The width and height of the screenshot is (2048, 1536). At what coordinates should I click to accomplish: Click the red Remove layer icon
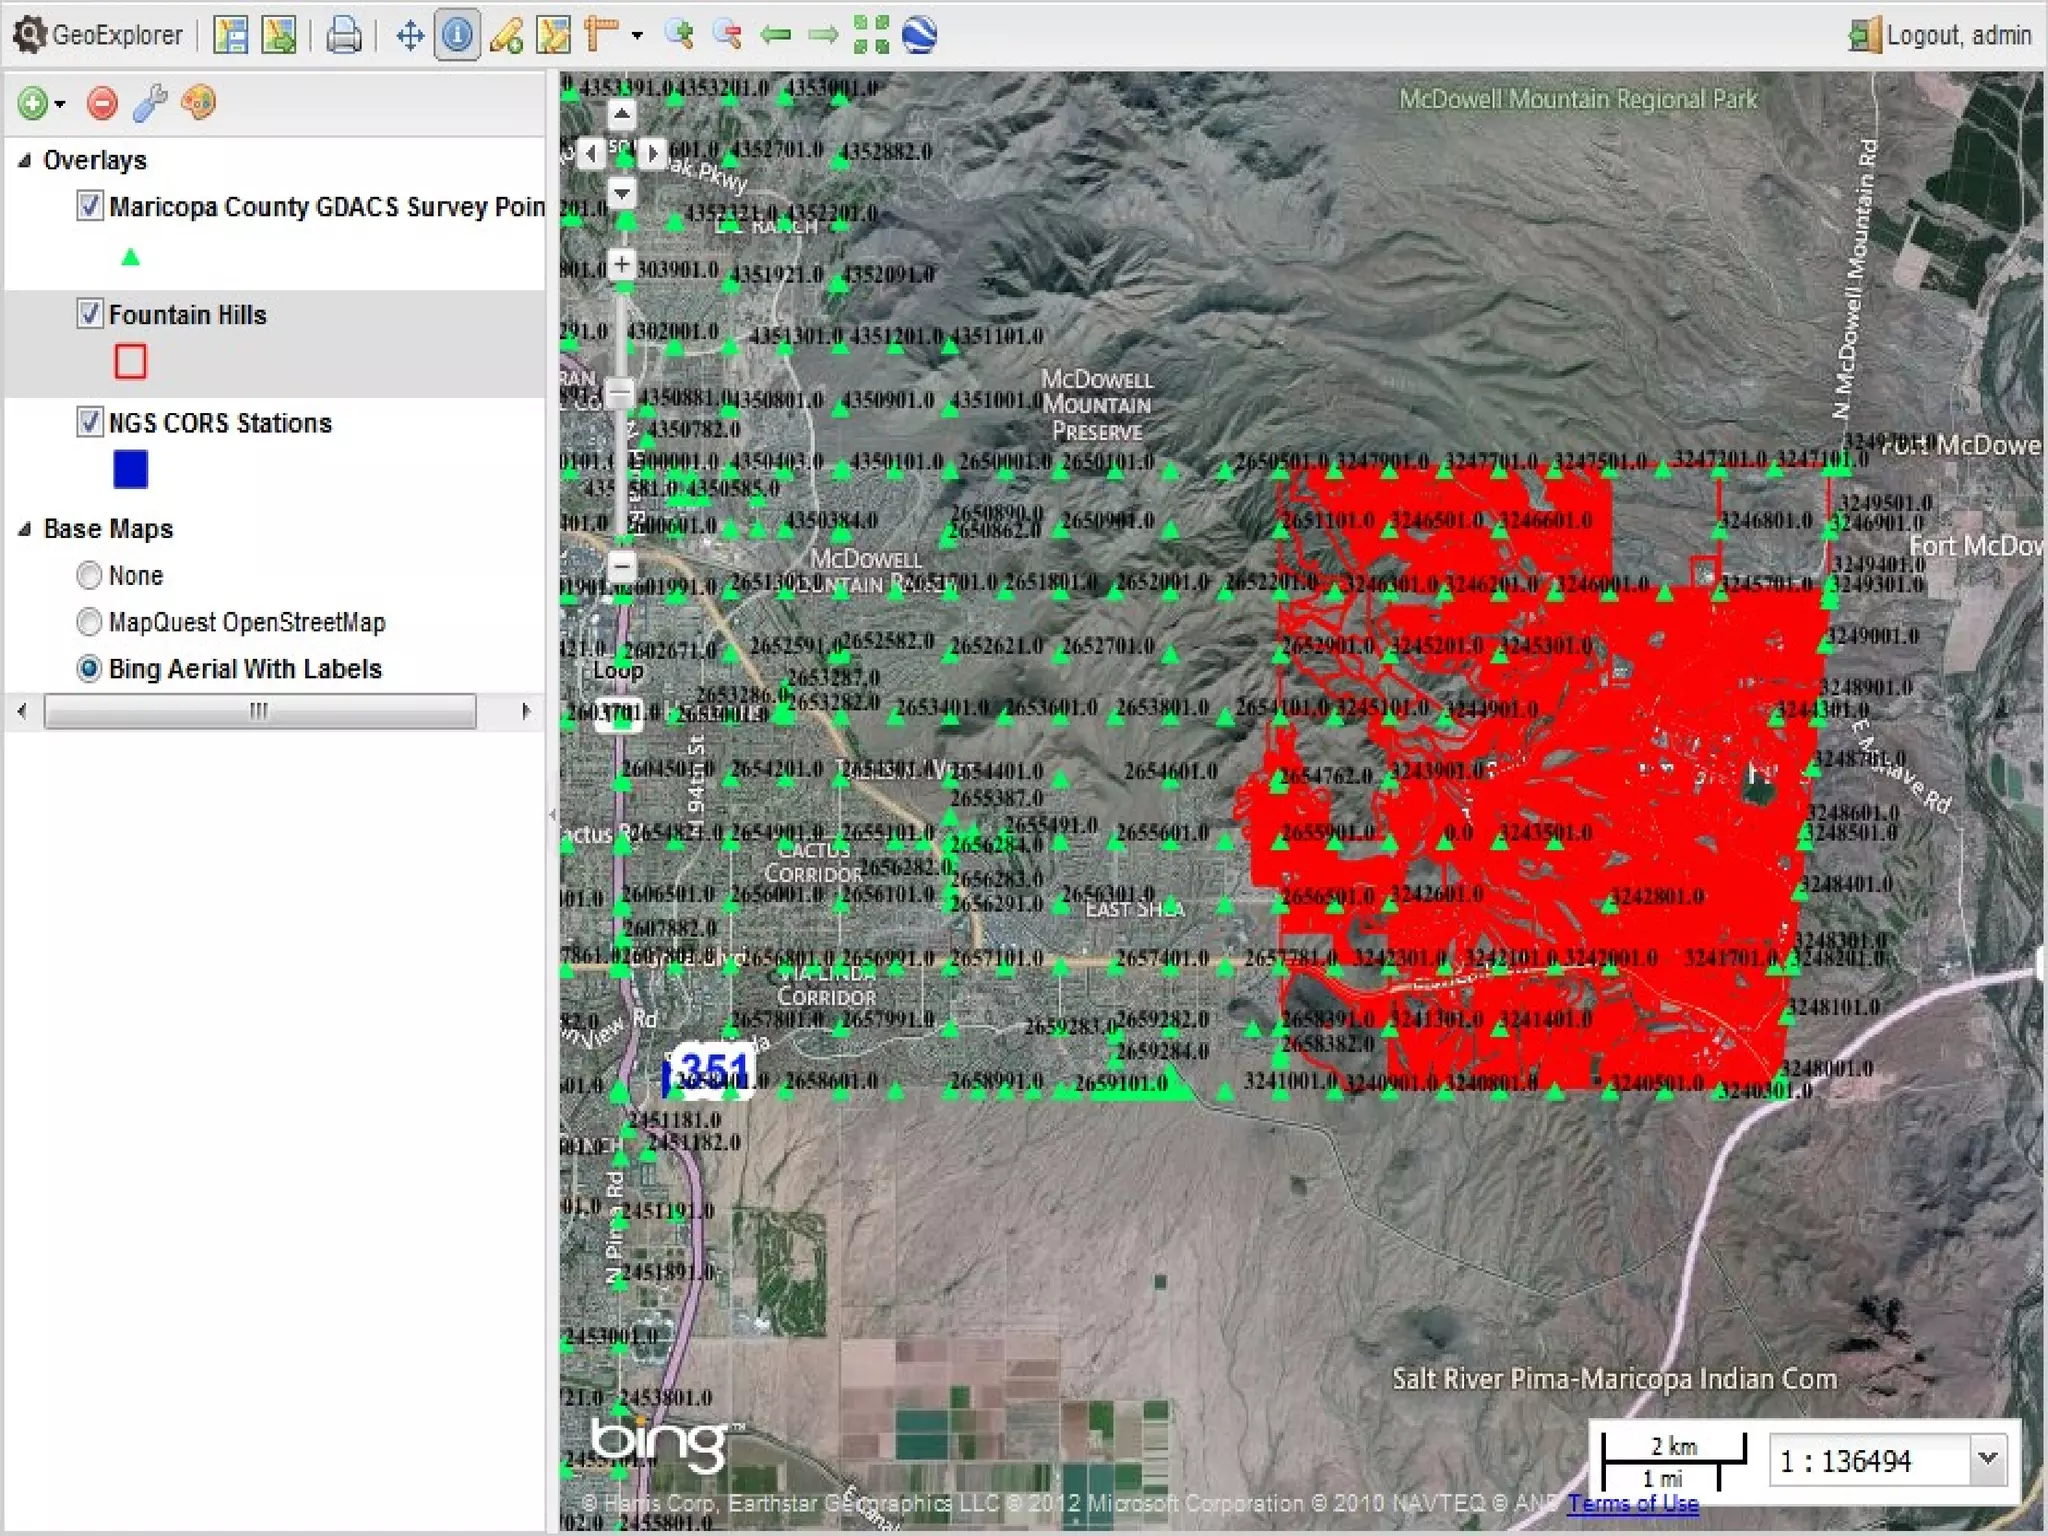(x=102, y=103)
